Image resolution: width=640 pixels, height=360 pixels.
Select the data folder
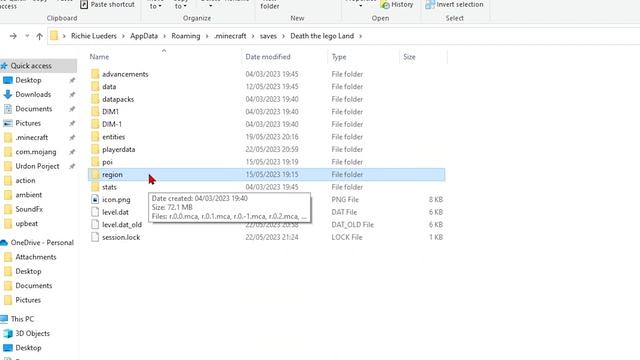pos(109,87)
